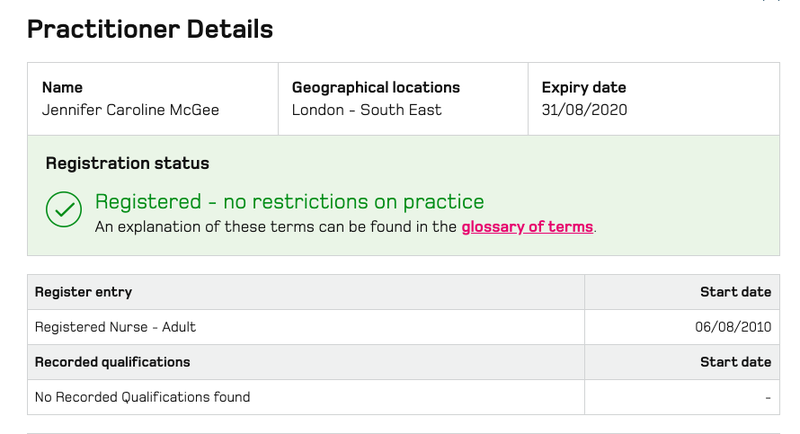Viewport: 800px width, 434px height.
Task: Click the Name field label
Action: (62, 87)
